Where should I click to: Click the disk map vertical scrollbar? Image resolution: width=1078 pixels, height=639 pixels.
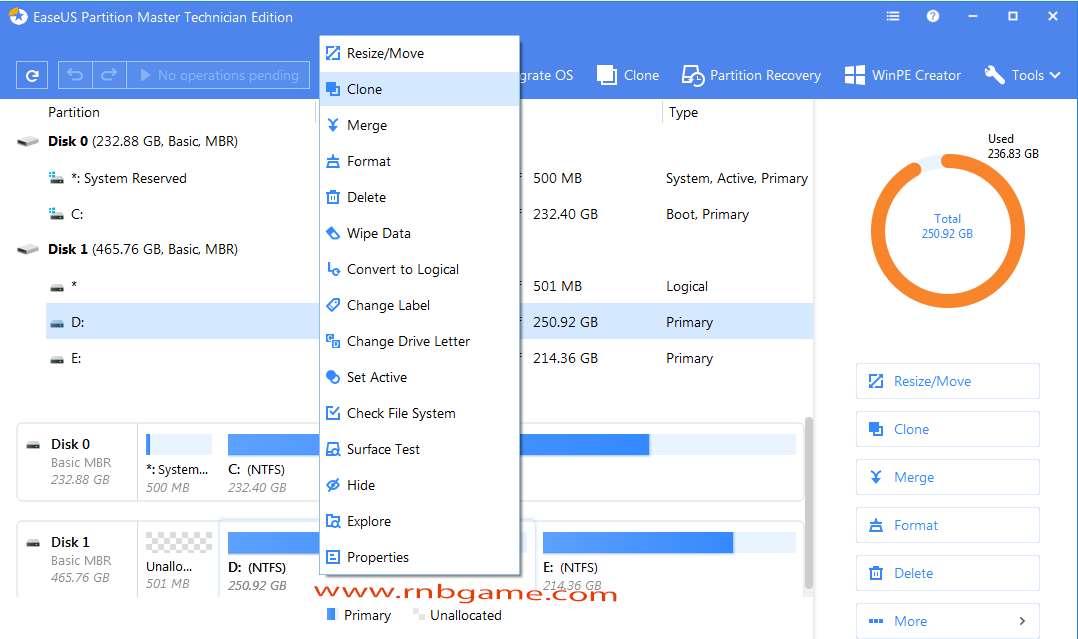tap(808, 503)
